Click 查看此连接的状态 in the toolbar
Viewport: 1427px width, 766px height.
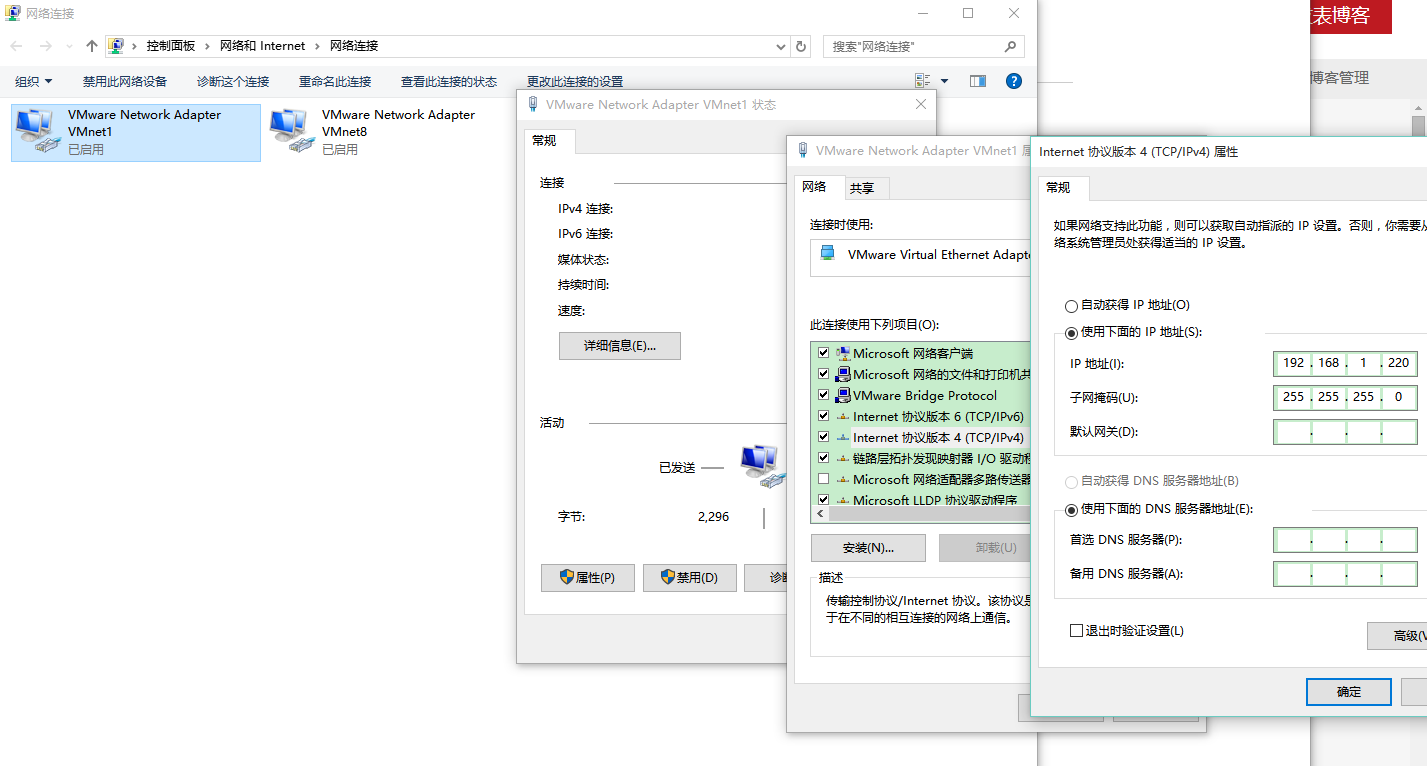(449, 81)
